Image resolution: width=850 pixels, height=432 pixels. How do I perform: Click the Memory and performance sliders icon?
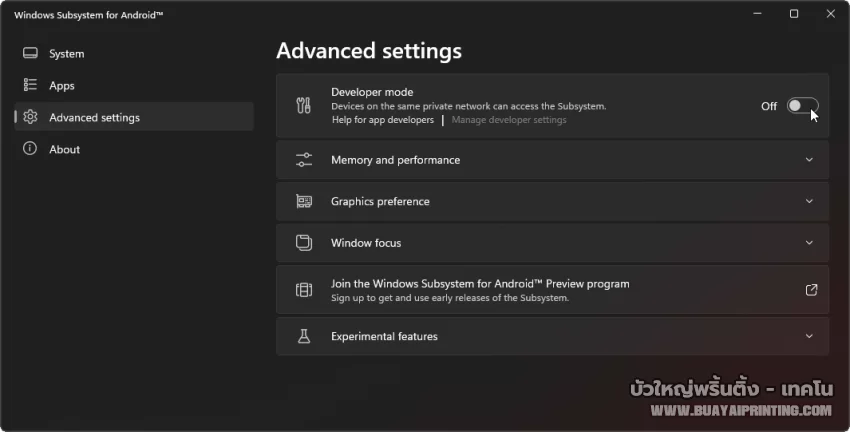[x=304, y=160]
